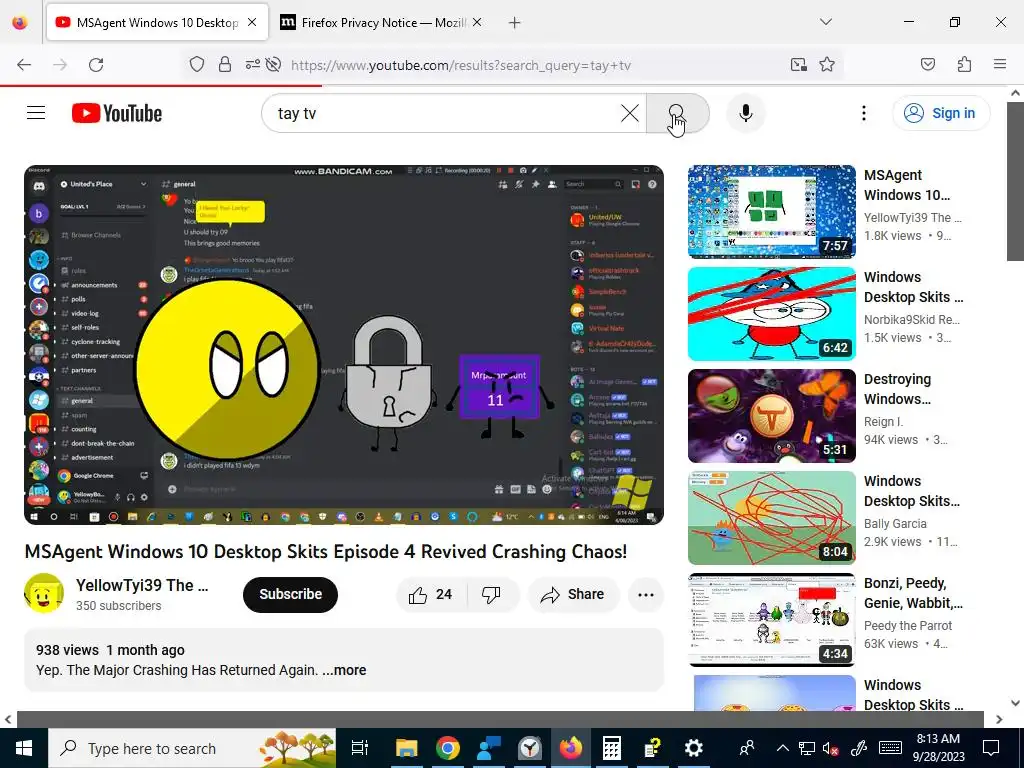
Task: Go back in Firefox
Action: (x=24, y=65)
